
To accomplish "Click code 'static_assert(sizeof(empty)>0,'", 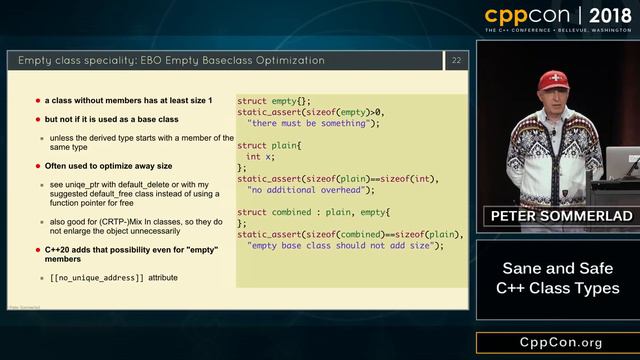I will pyautogui.click(x=311, y=112).
